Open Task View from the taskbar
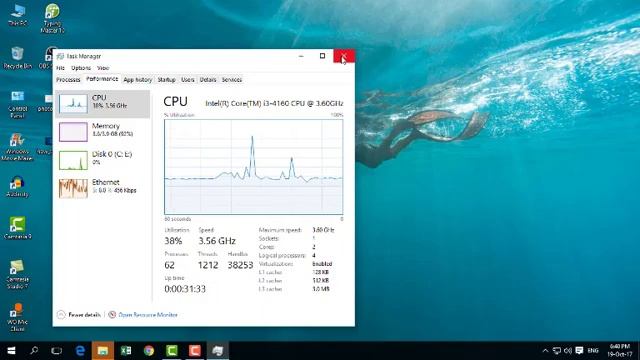The image size is (640, 360). (x=57, y=351)
